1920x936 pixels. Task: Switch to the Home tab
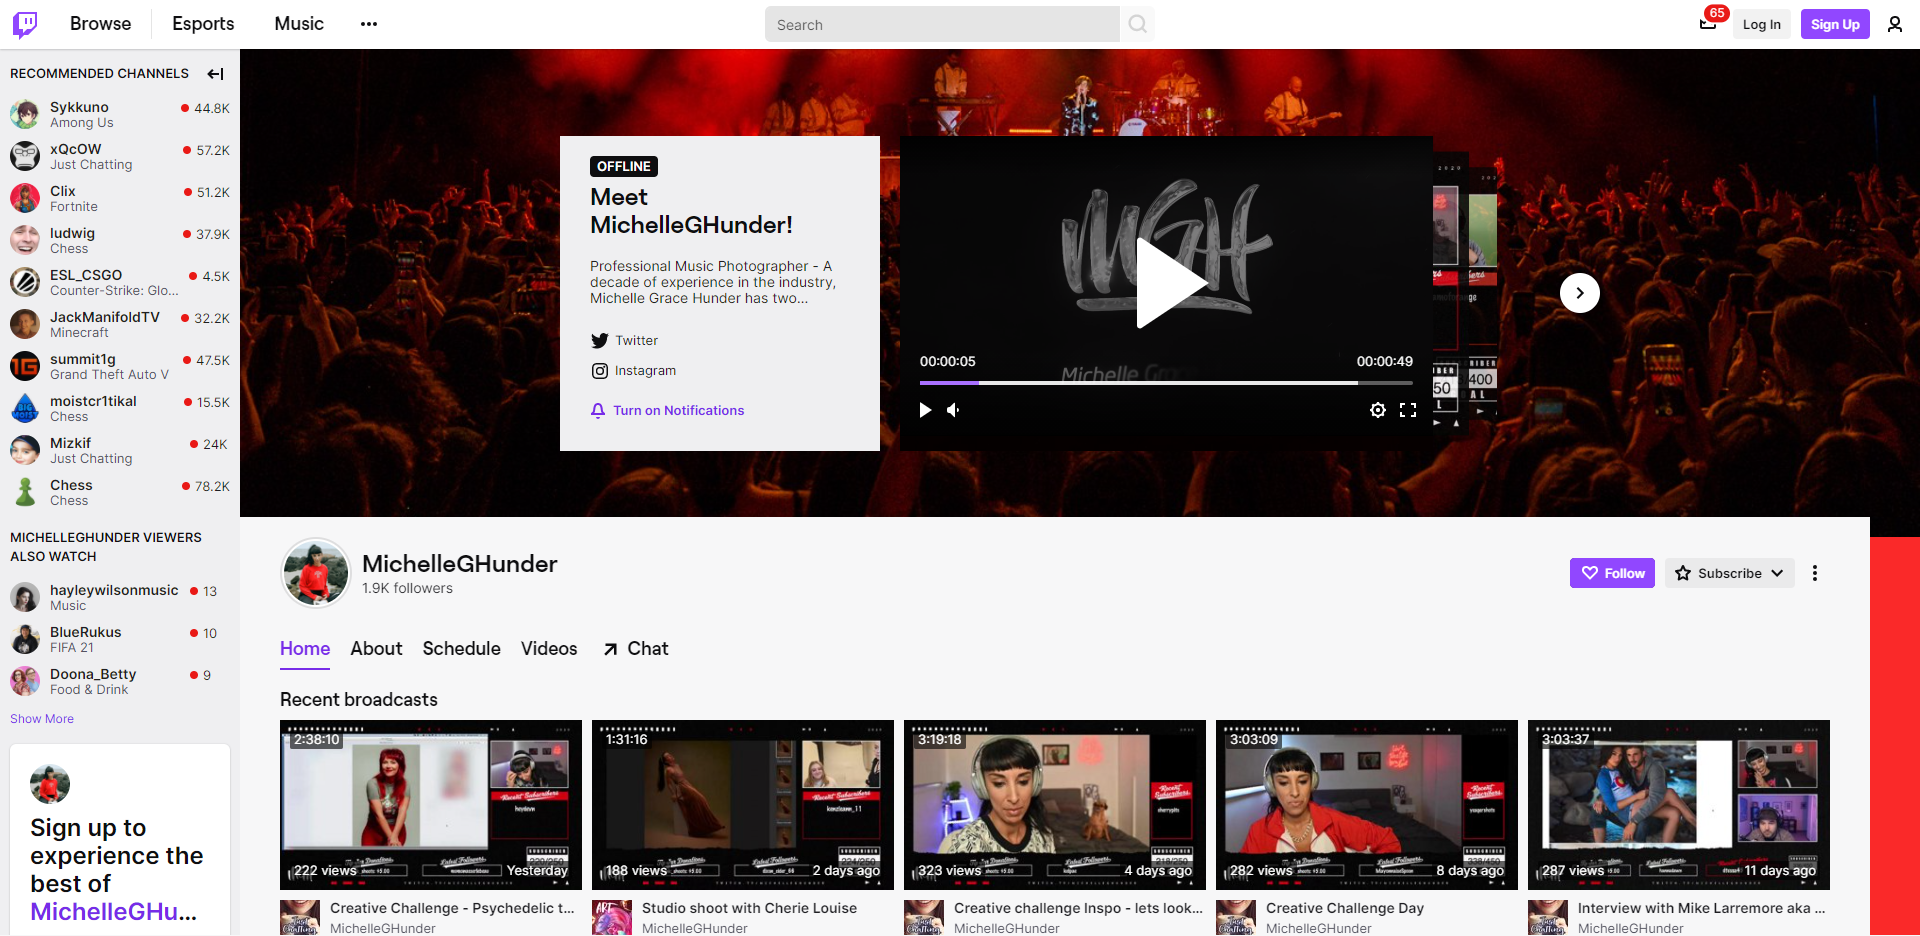click(305, 648)
